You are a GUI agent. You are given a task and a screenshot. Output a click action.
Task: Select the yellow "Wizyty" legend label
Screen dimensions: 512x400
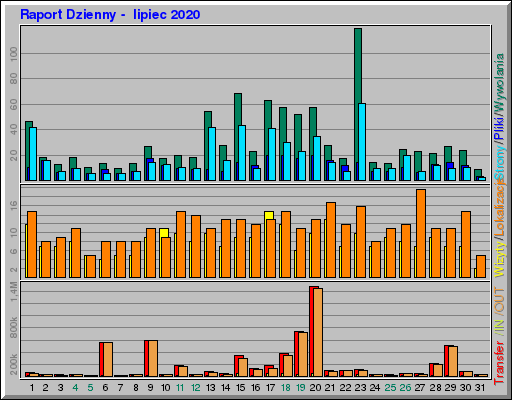pos(499,258)
